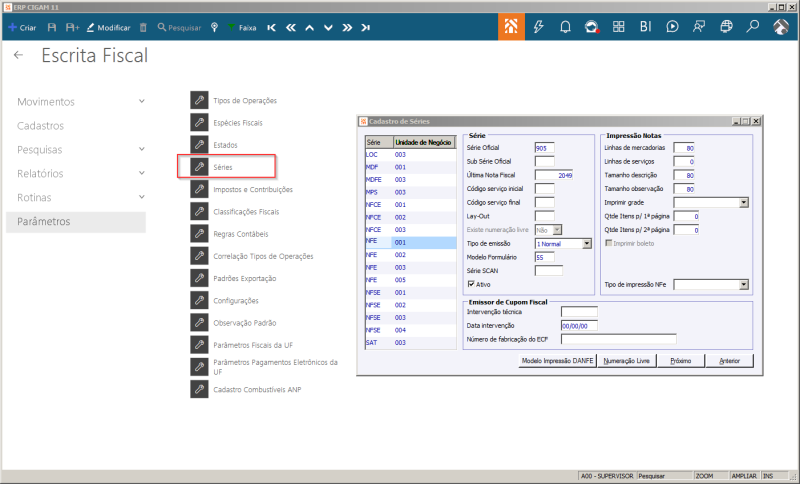Screen dimensions: 800x484
Task: Click the globe icon in top bar
Action: coord(726,27)
